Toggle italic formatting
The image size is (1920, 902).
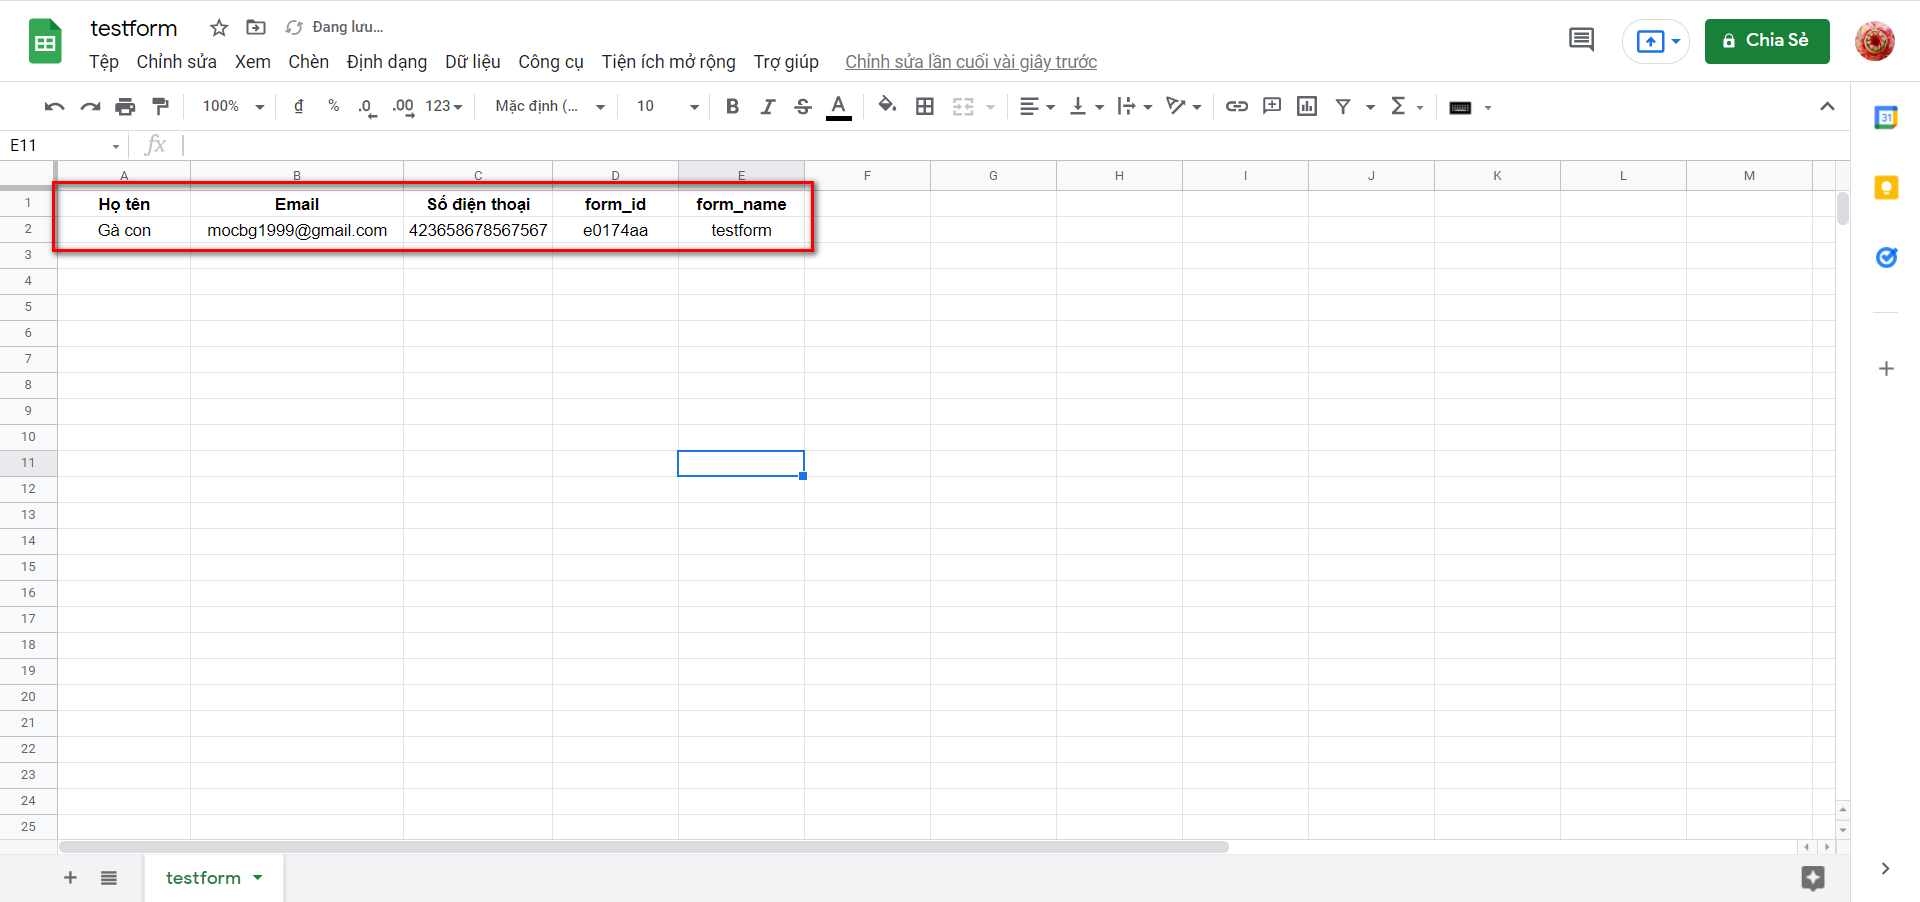[767, 106]
